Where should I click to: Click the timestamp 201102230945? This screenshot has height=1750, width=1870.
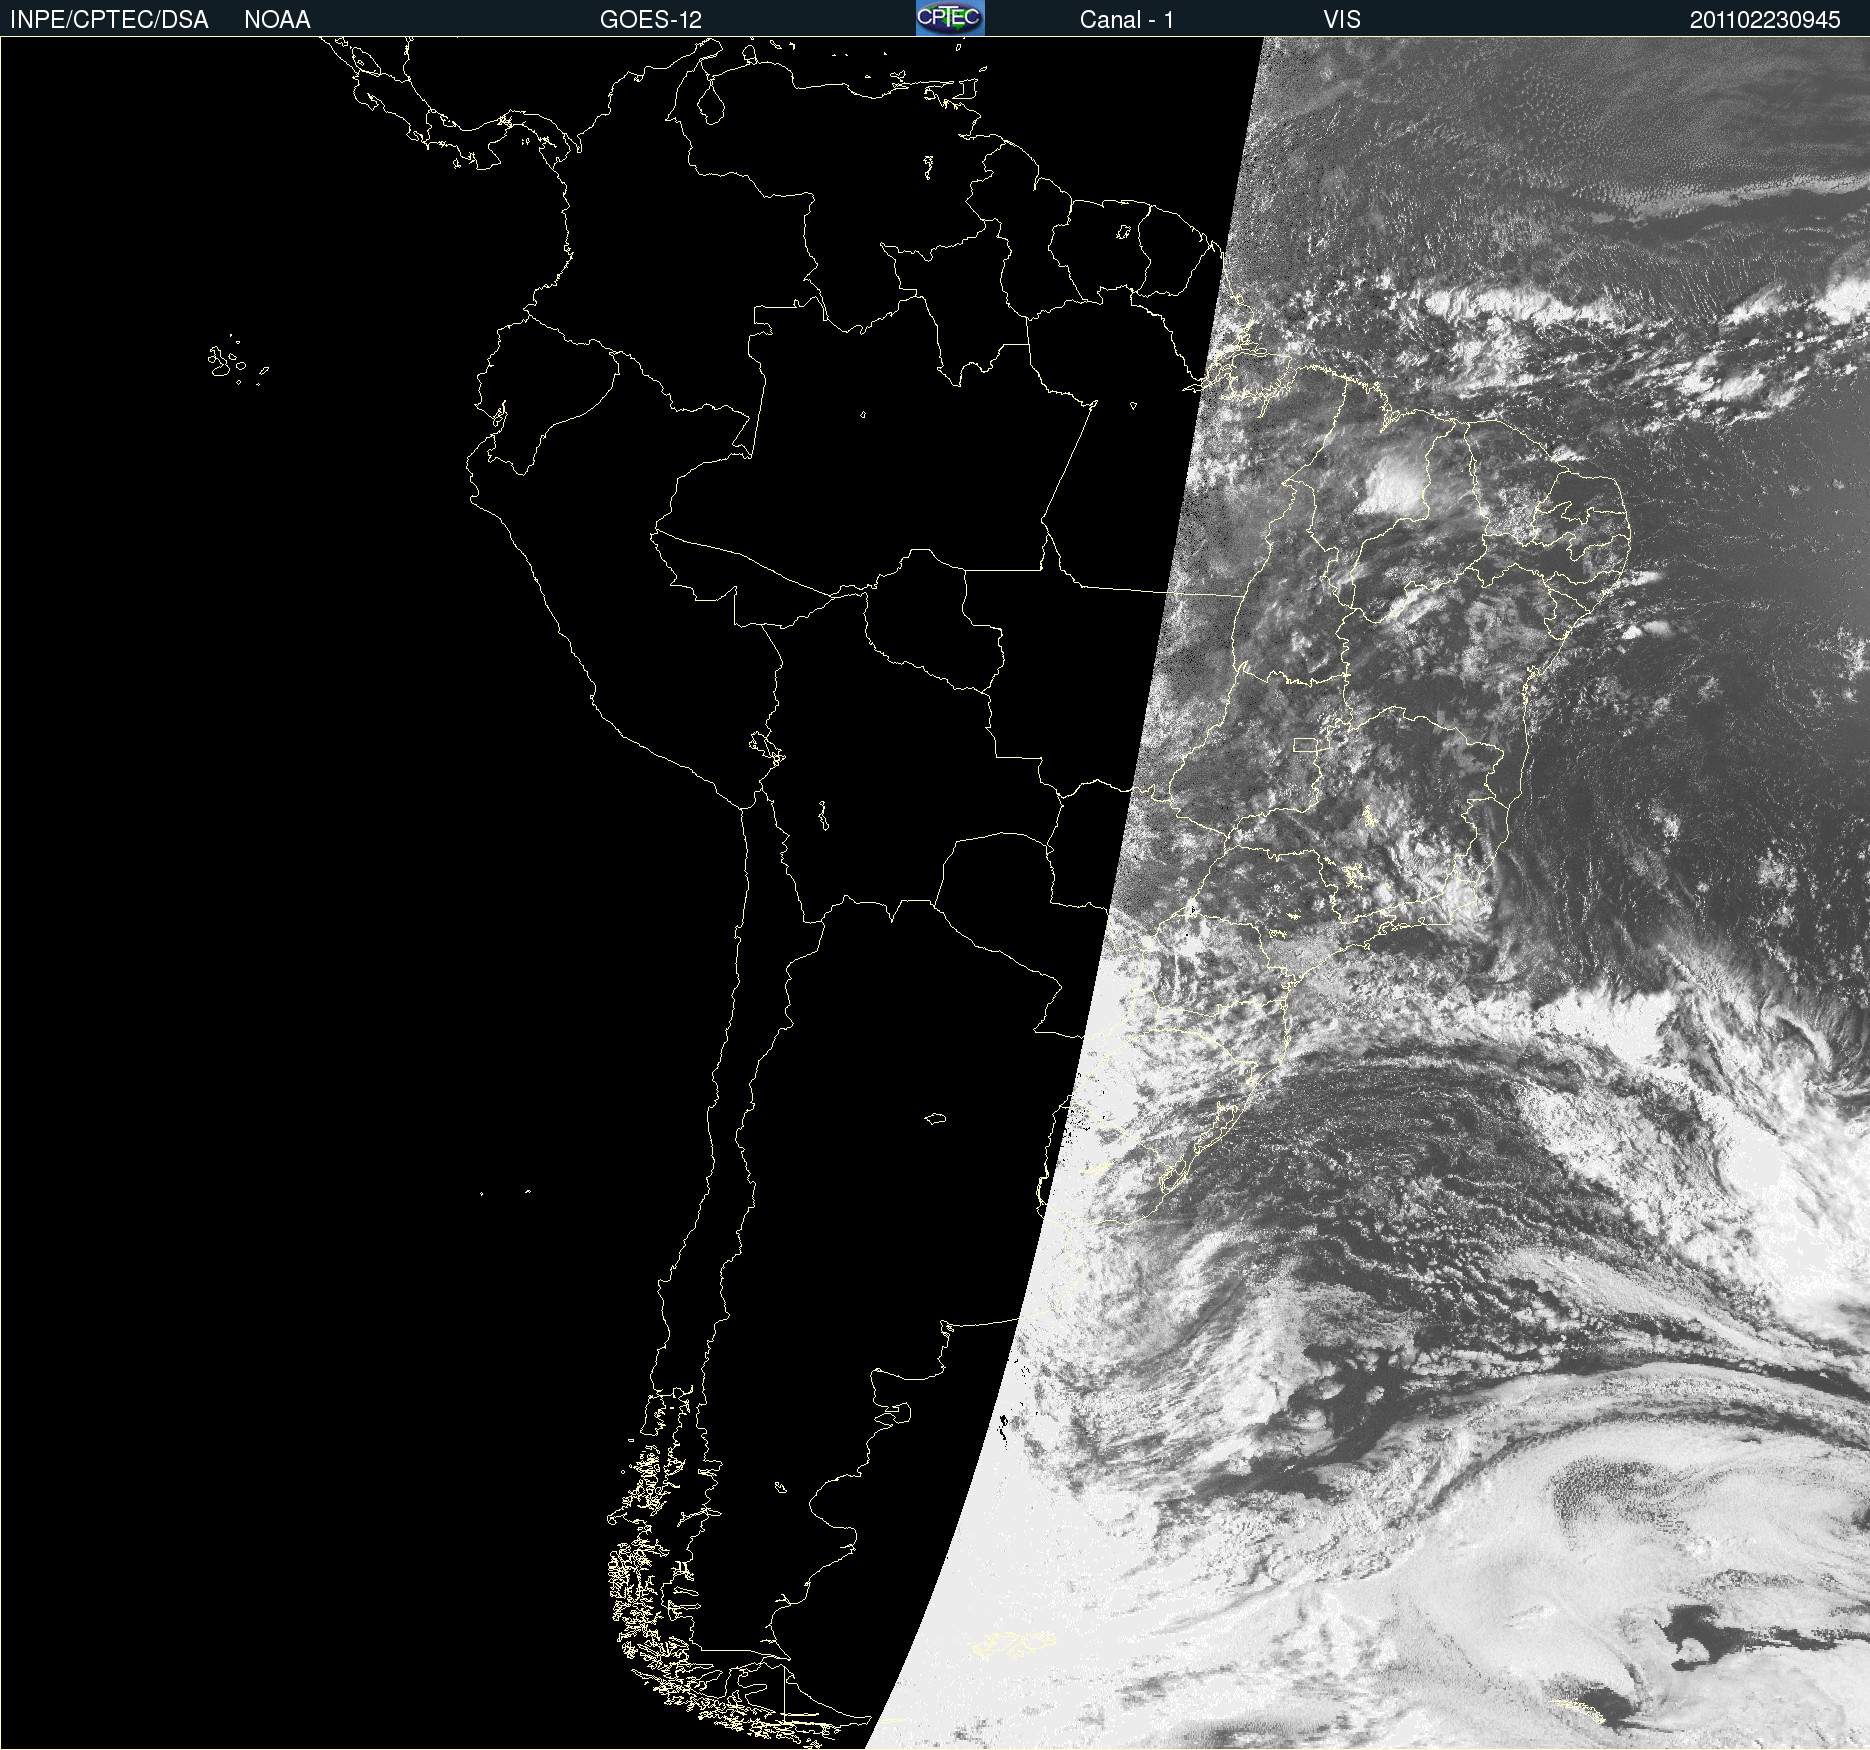click(1765, 20)
